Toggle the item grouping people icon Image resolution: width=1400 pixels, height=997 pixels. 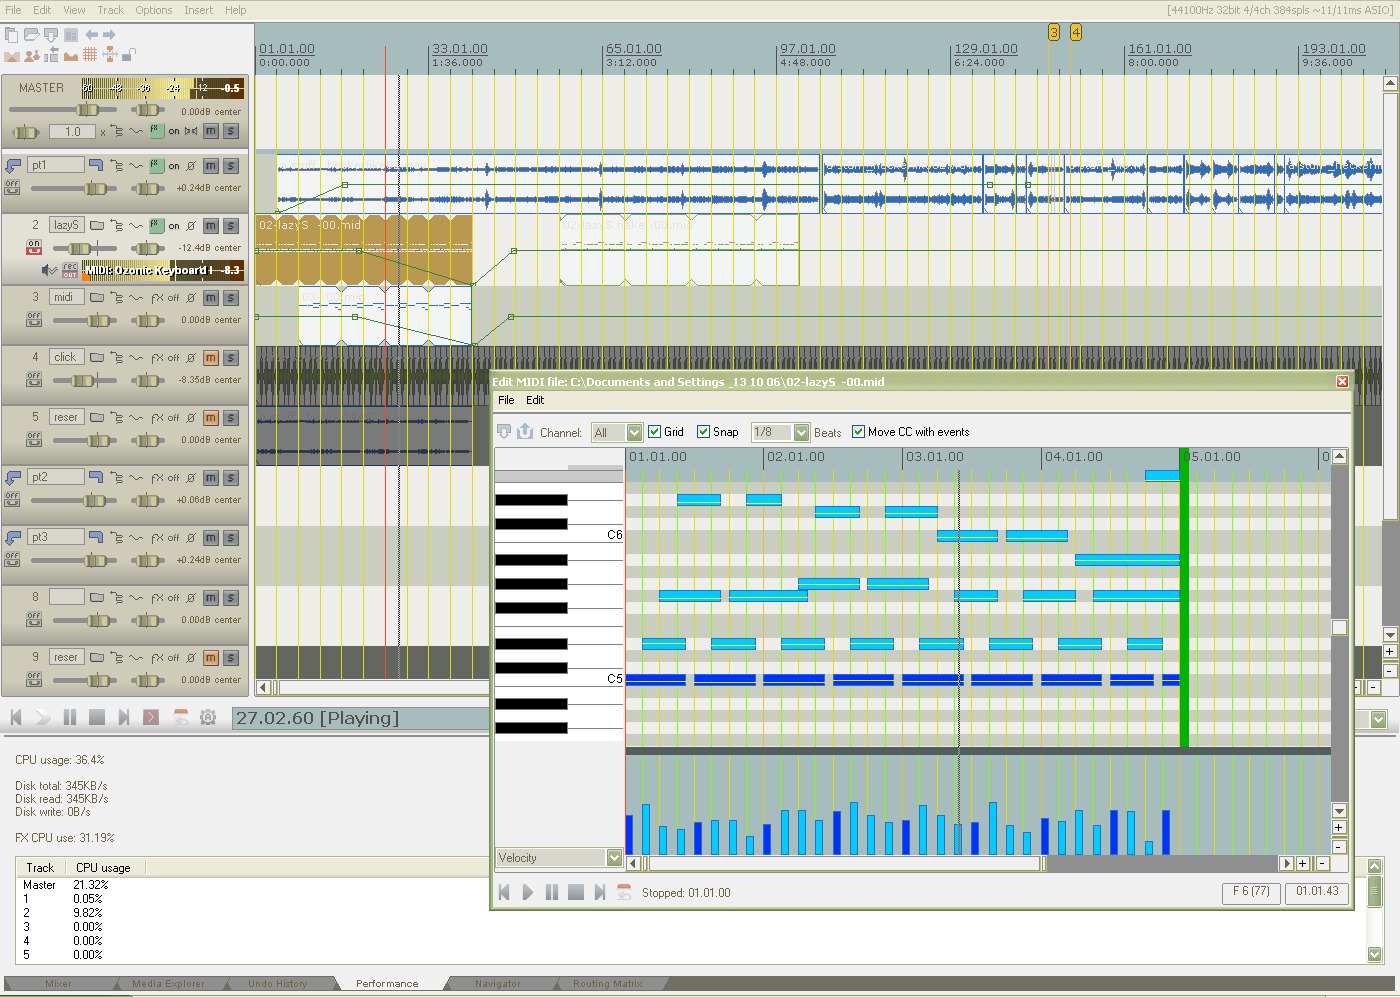[32, 55]
